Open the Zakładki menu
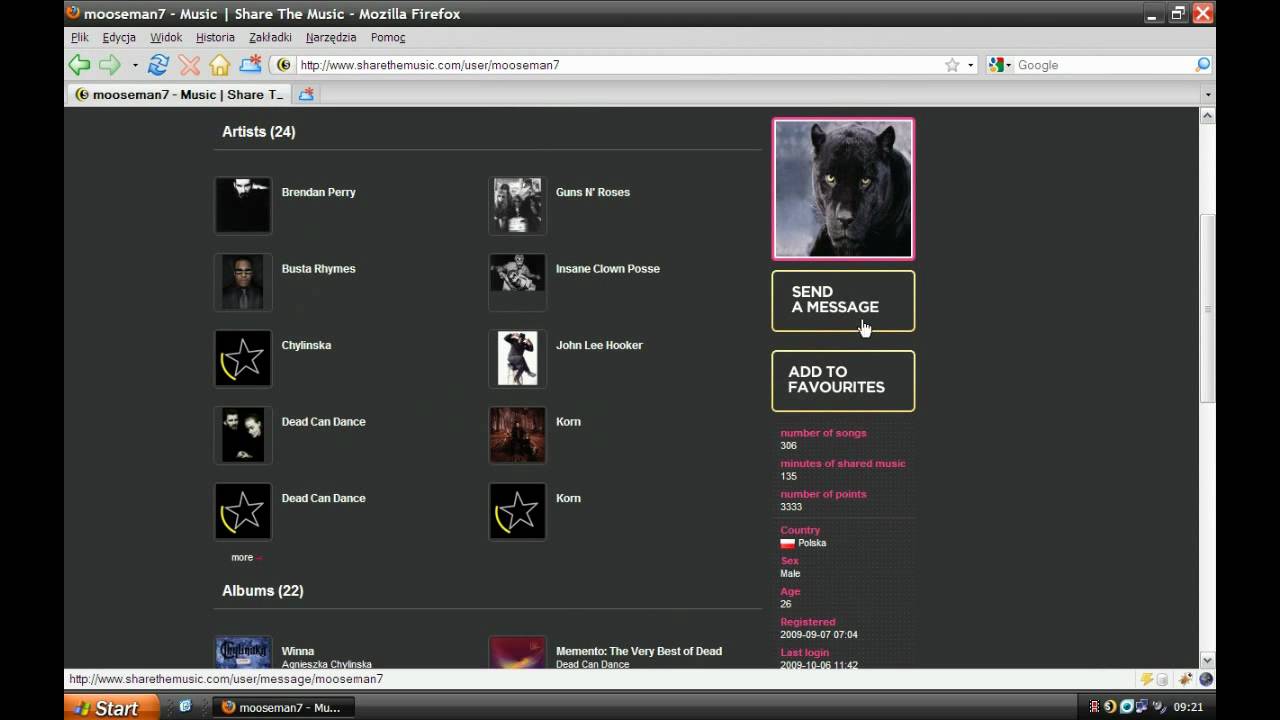 point(270,37)
